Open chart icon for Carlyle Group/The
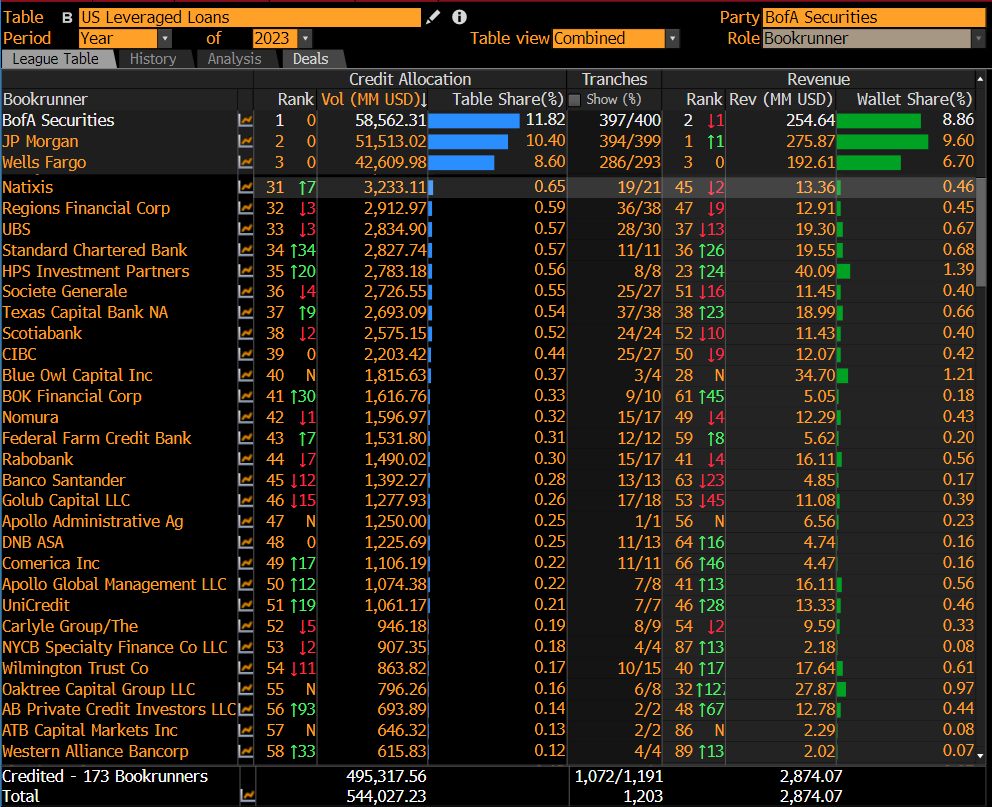Viewport: 992px width, 807px height. pos(245,625)
